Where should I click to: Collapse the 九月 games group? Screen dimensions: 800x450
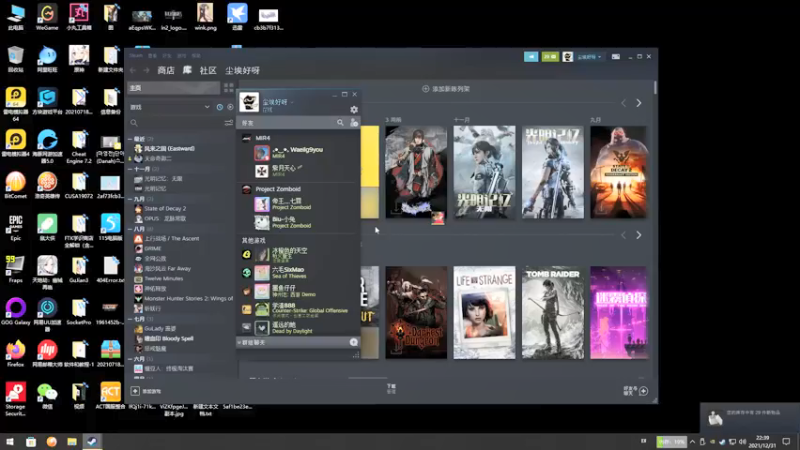pos(130,199)
